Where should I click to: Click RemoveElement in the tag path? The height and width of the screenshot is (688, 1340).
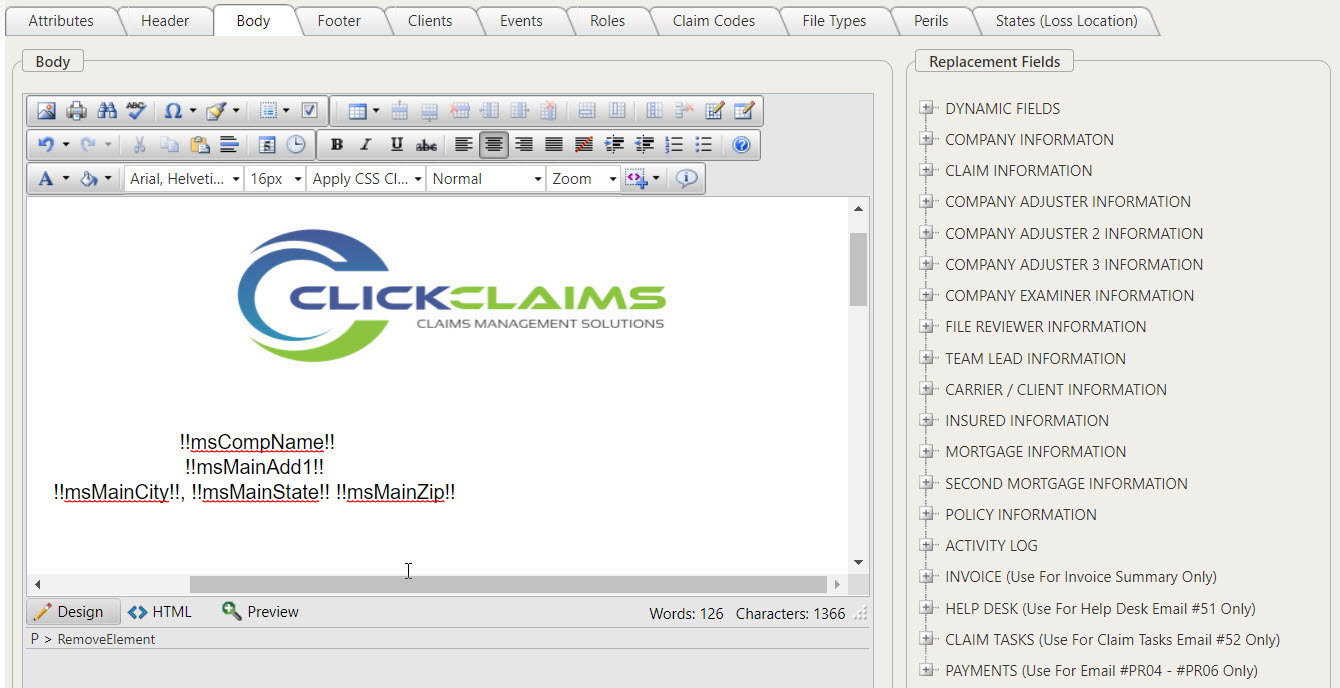click(106, 639)
